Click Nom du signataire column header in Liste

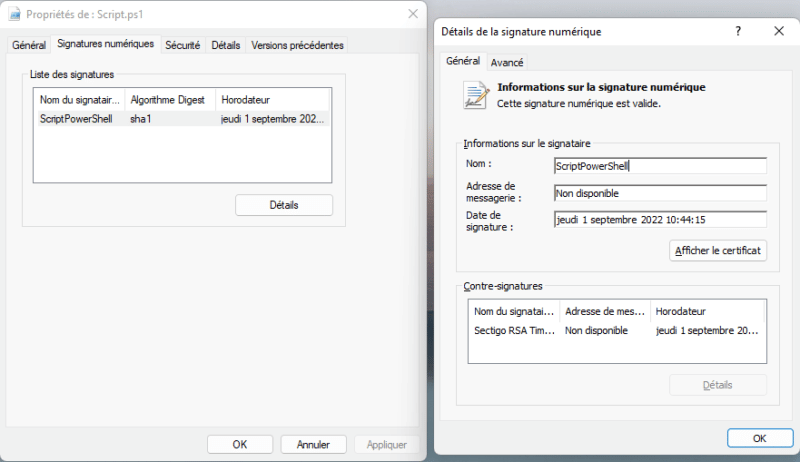pos(80,100)
